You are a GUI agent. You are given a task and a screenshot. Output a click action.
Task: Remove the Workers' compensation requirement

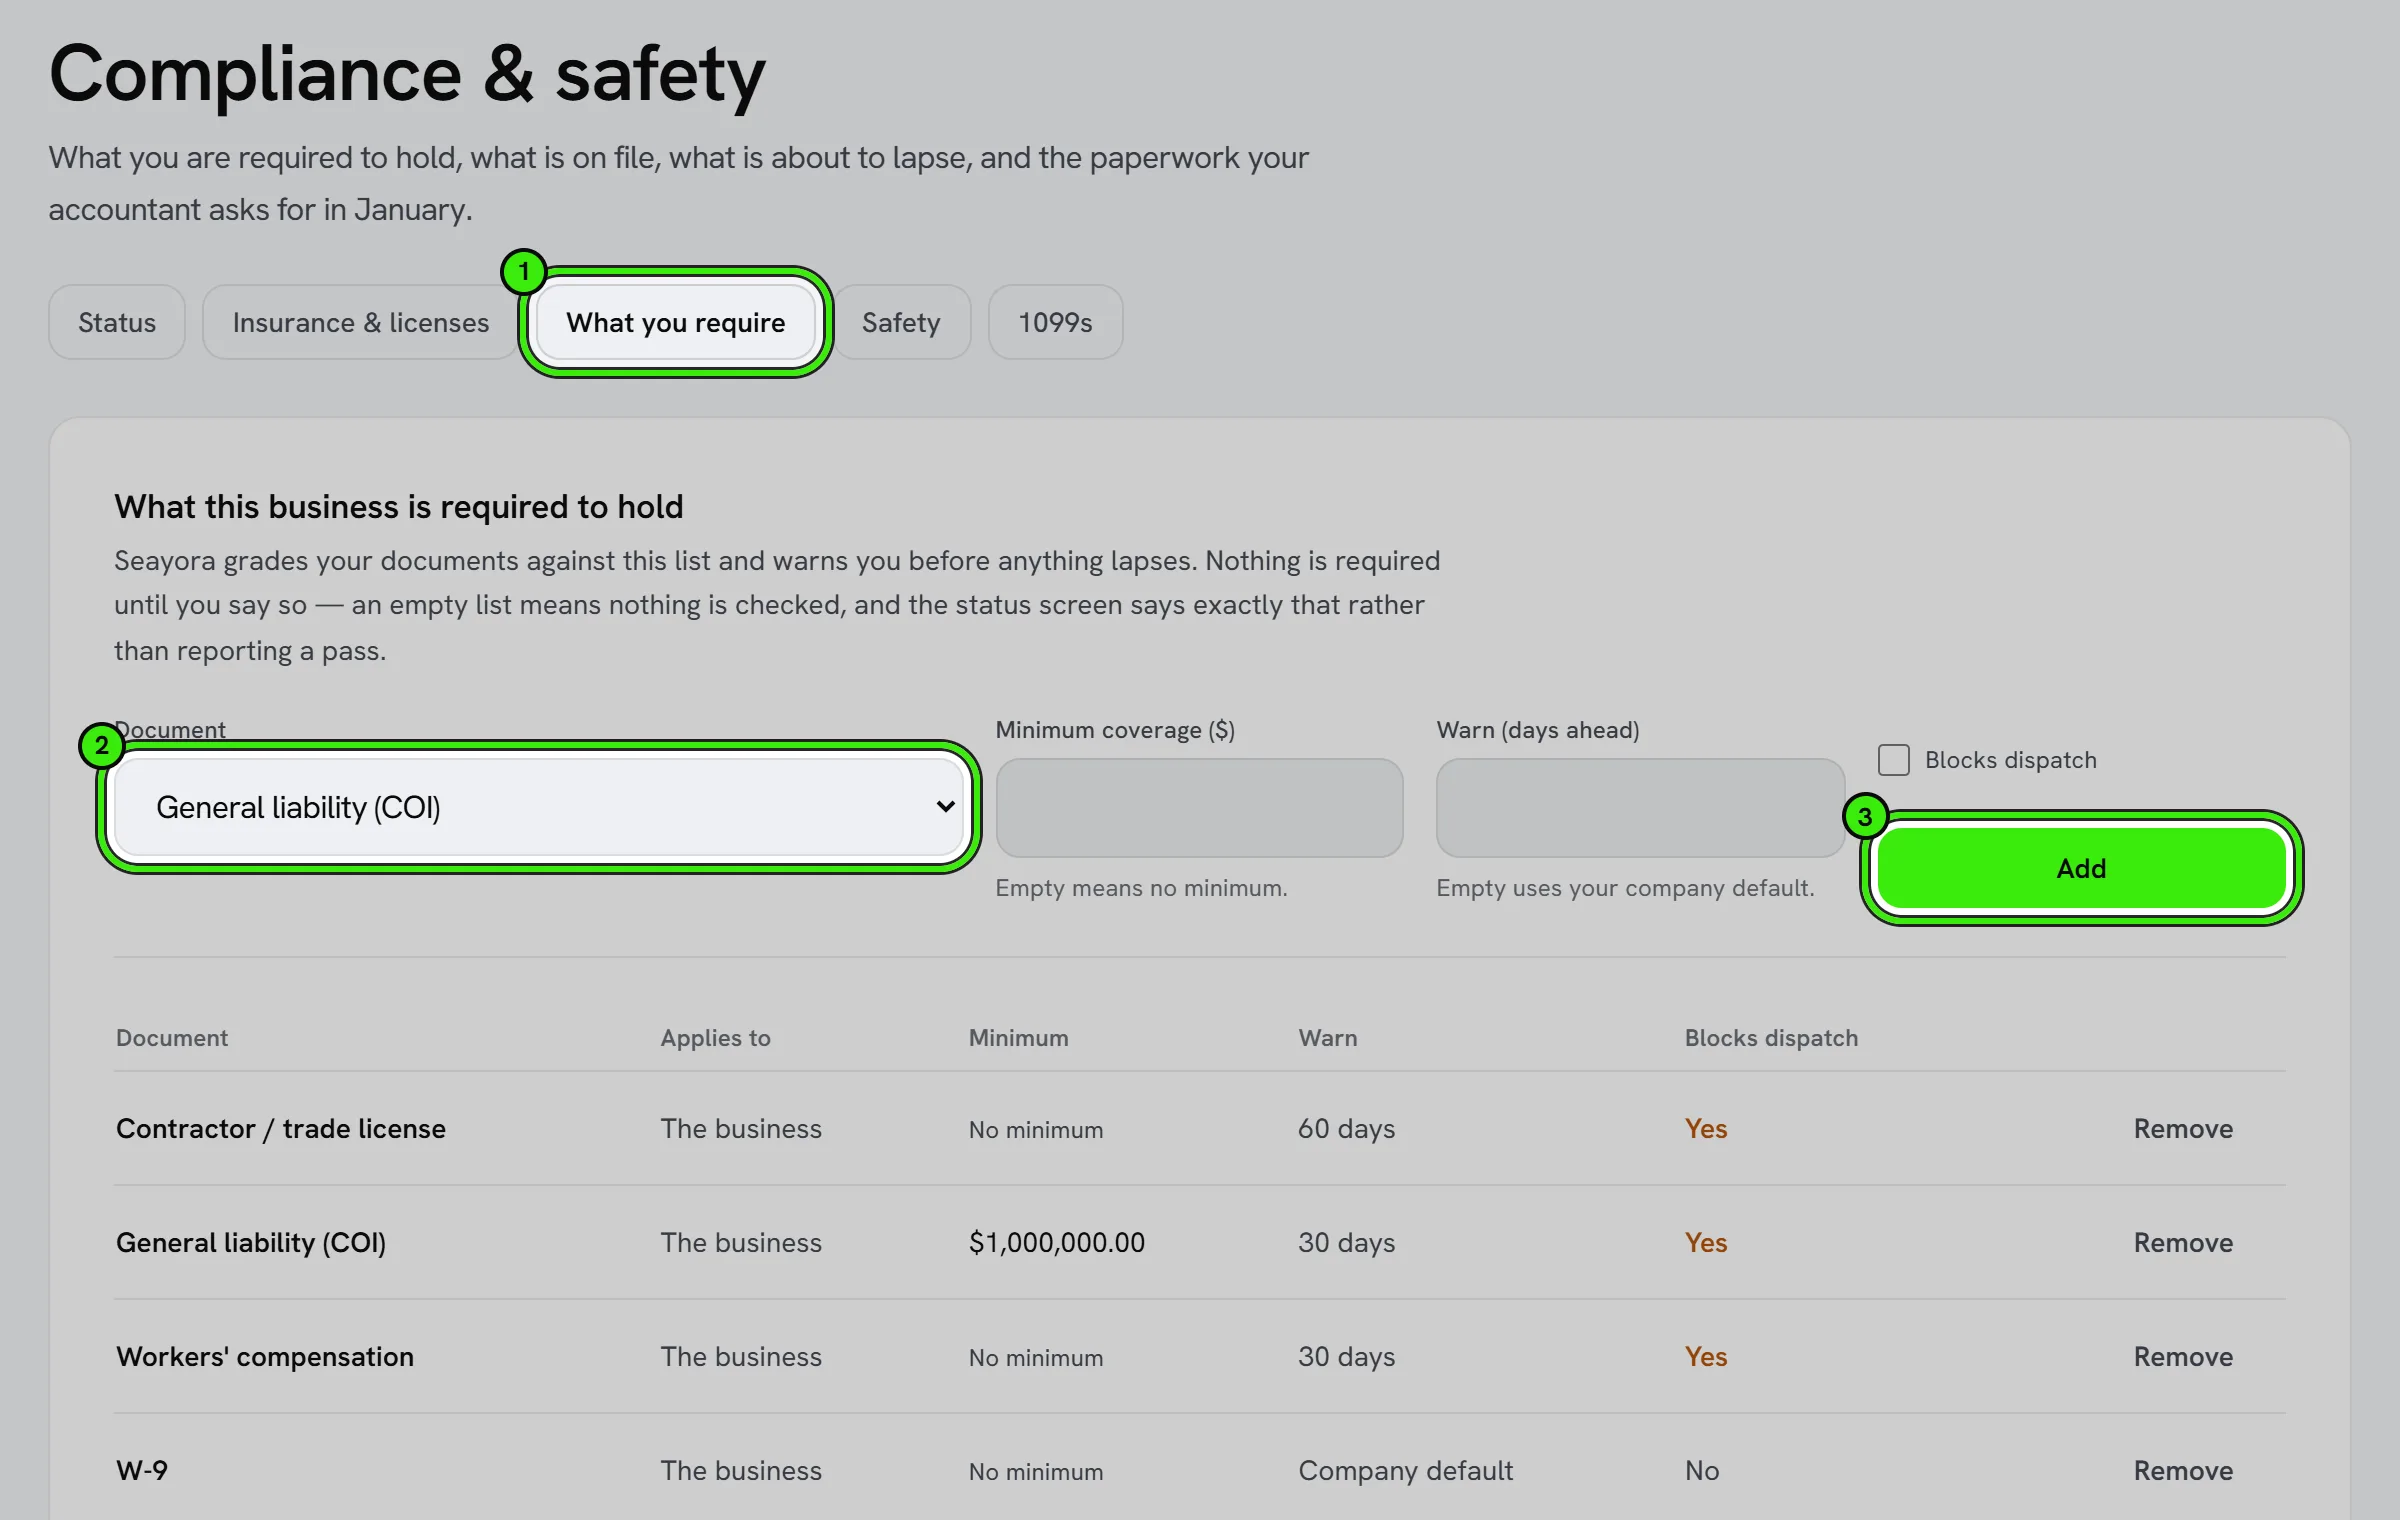coord(2183,1356)
